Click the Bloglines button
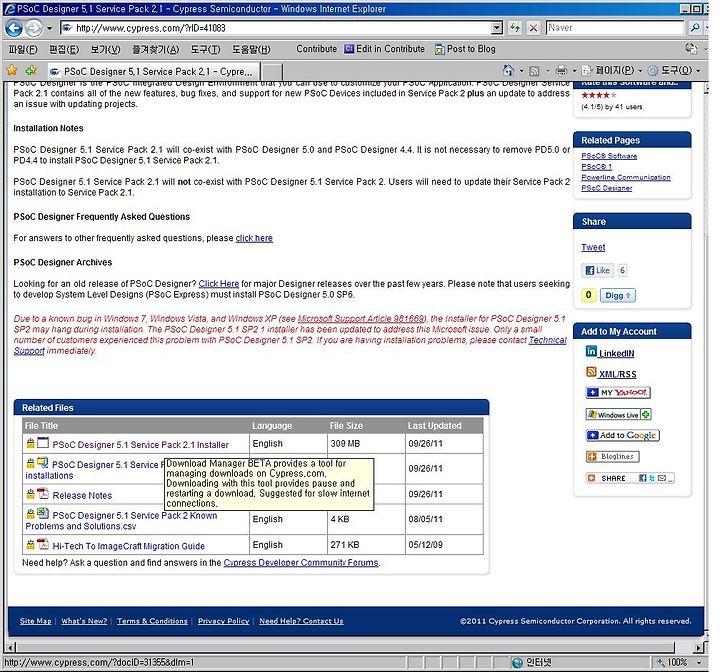The width and height of the screenshot is (720, 672). (613, 457)
